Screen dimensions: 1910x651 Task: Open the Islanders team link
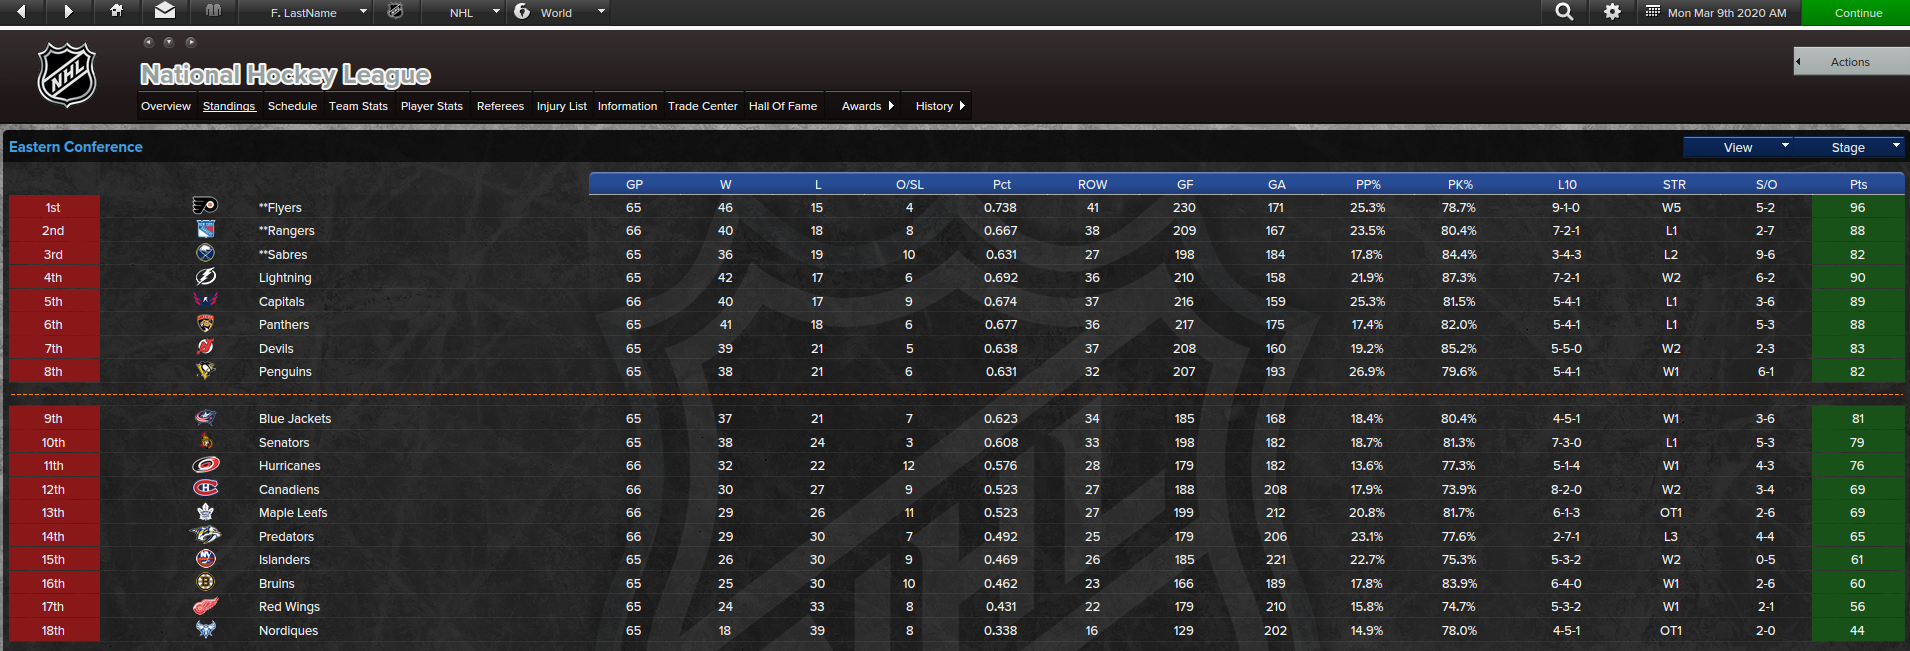pos(284,559)
